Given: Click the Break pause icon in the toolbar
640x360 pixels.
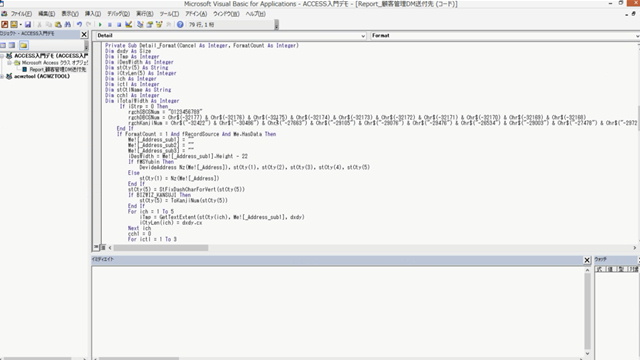Looking at the screenshot, I should click(109, 24).
